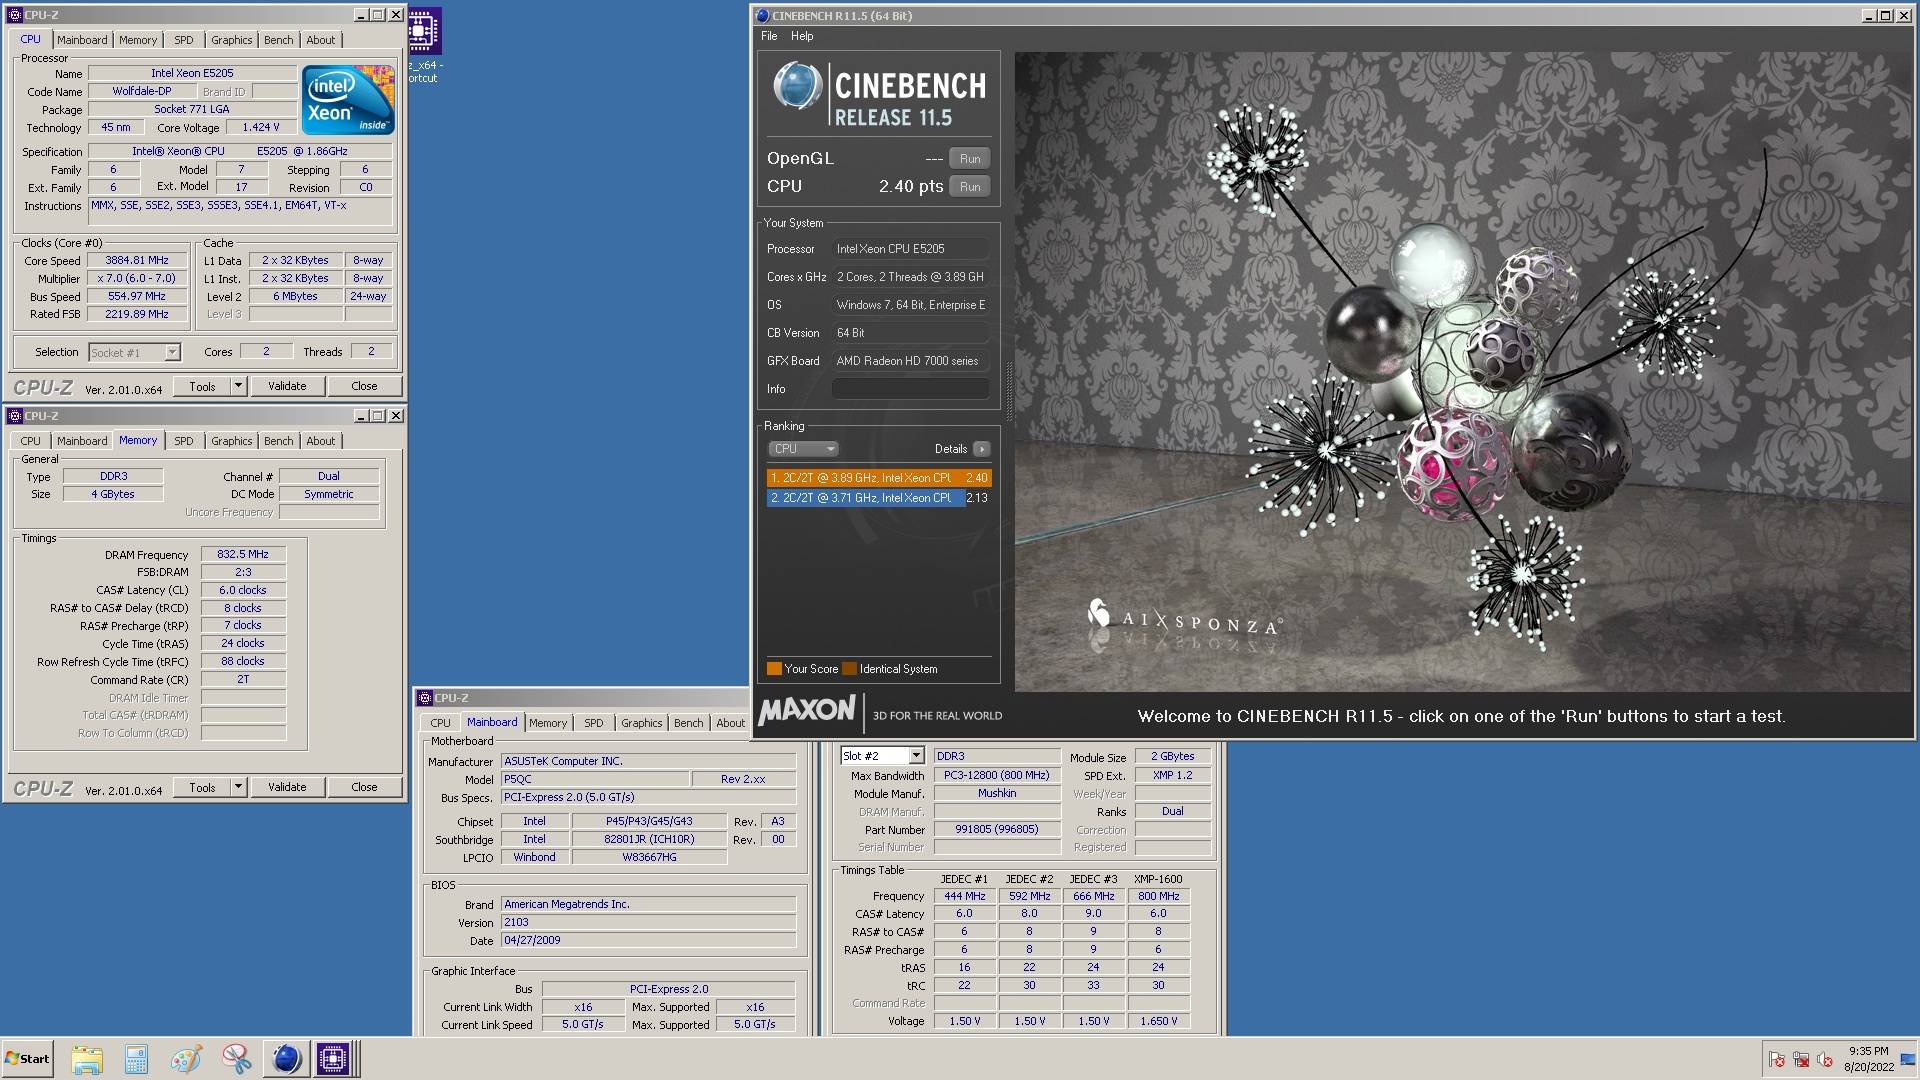The image size is (1920, 1080).
Task: Switch to Cinebench via taskbar sphere icon
Action: 286,1059
